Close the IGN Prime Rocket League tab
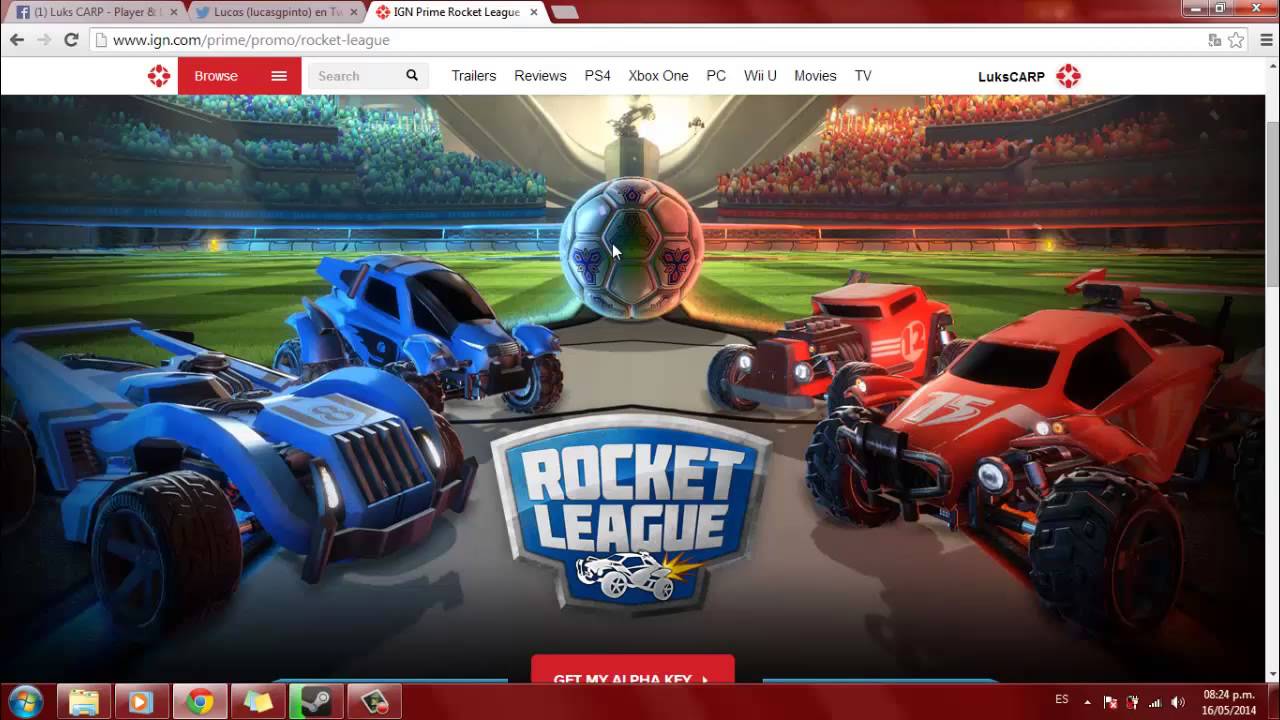Viewport: 1280px width, 720px height. click(533, 12)
